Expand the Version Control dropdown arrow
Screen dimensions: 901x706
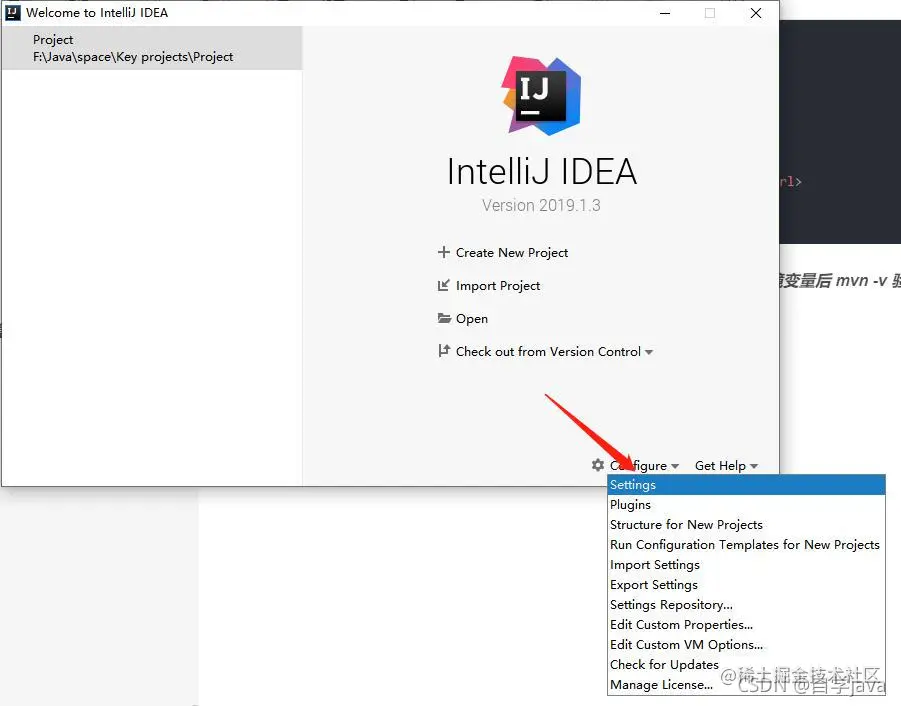649,352
